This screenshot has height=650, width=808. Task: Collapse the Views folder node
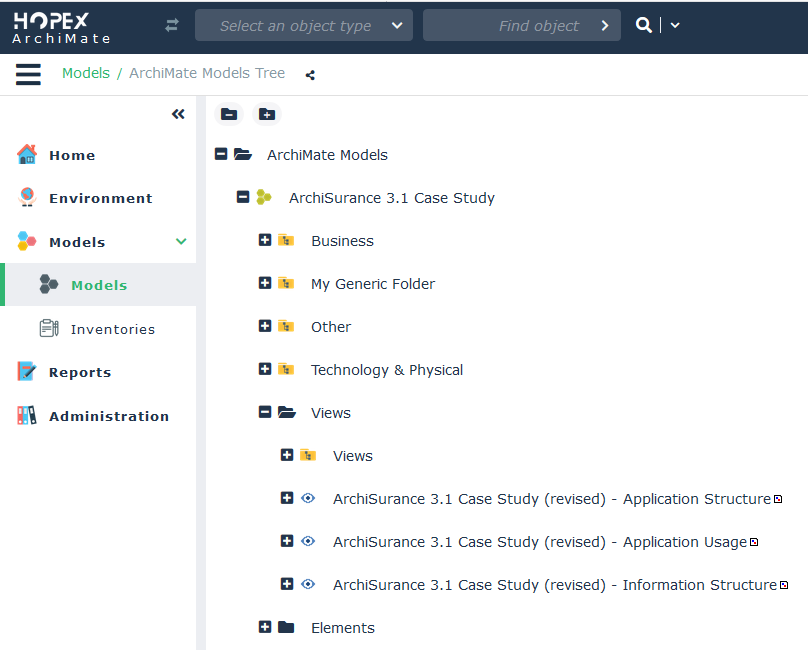coord(265,412)
